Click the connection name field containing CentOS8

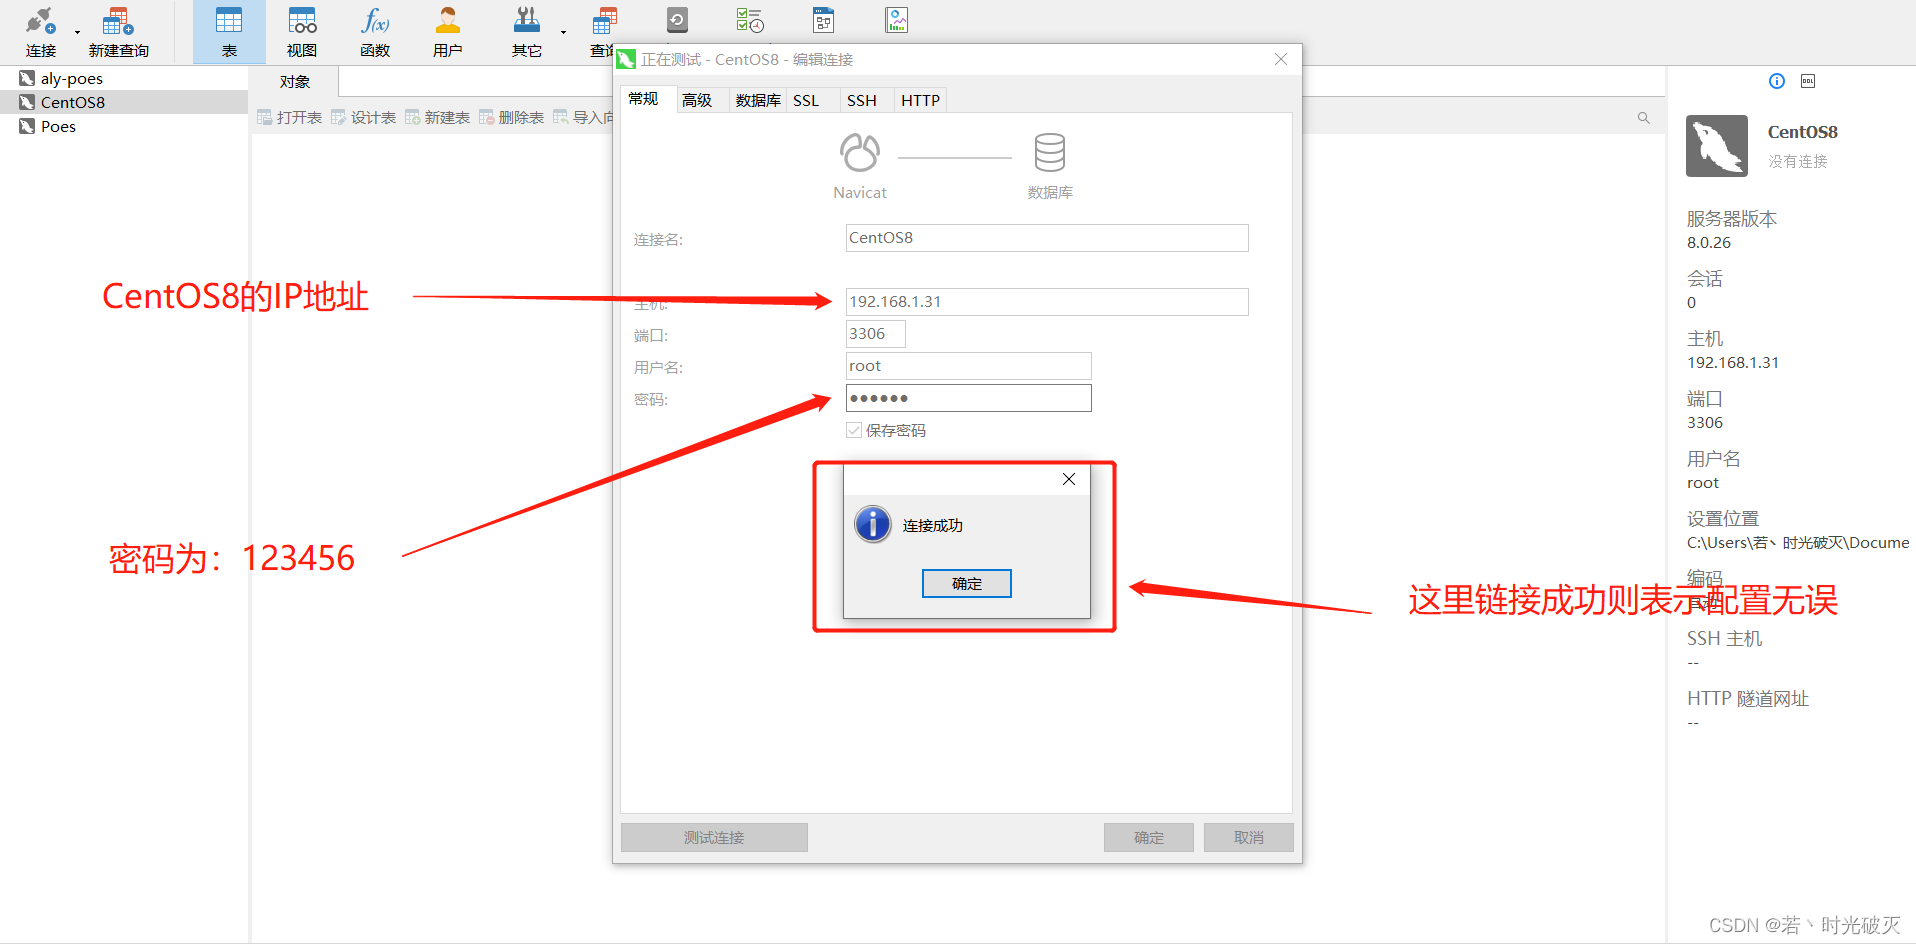(x=1047, y=238)
